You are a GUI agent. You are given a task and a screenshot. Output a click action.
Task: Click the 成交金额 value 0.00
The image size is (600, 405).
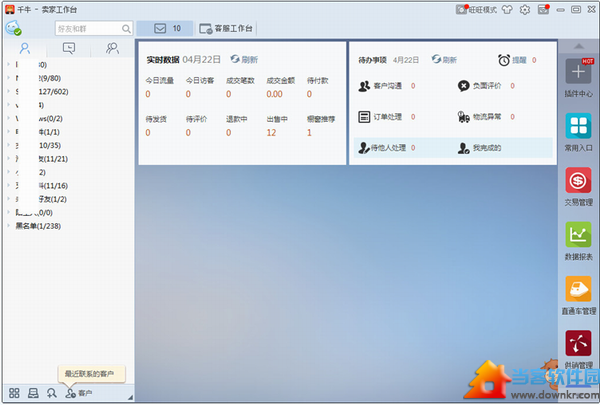[274, 94]
